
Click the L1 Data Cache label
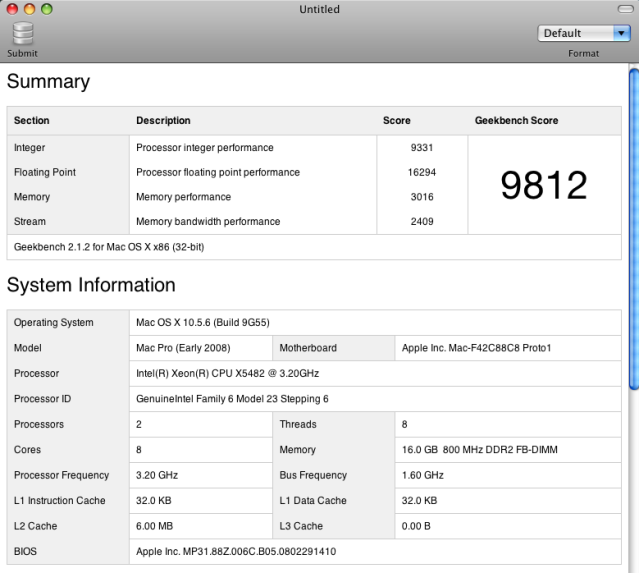(313, 500)
